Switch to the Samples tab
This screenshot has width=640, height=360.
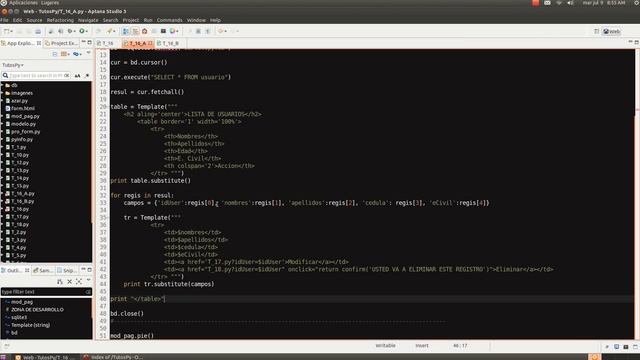[43, 271]
